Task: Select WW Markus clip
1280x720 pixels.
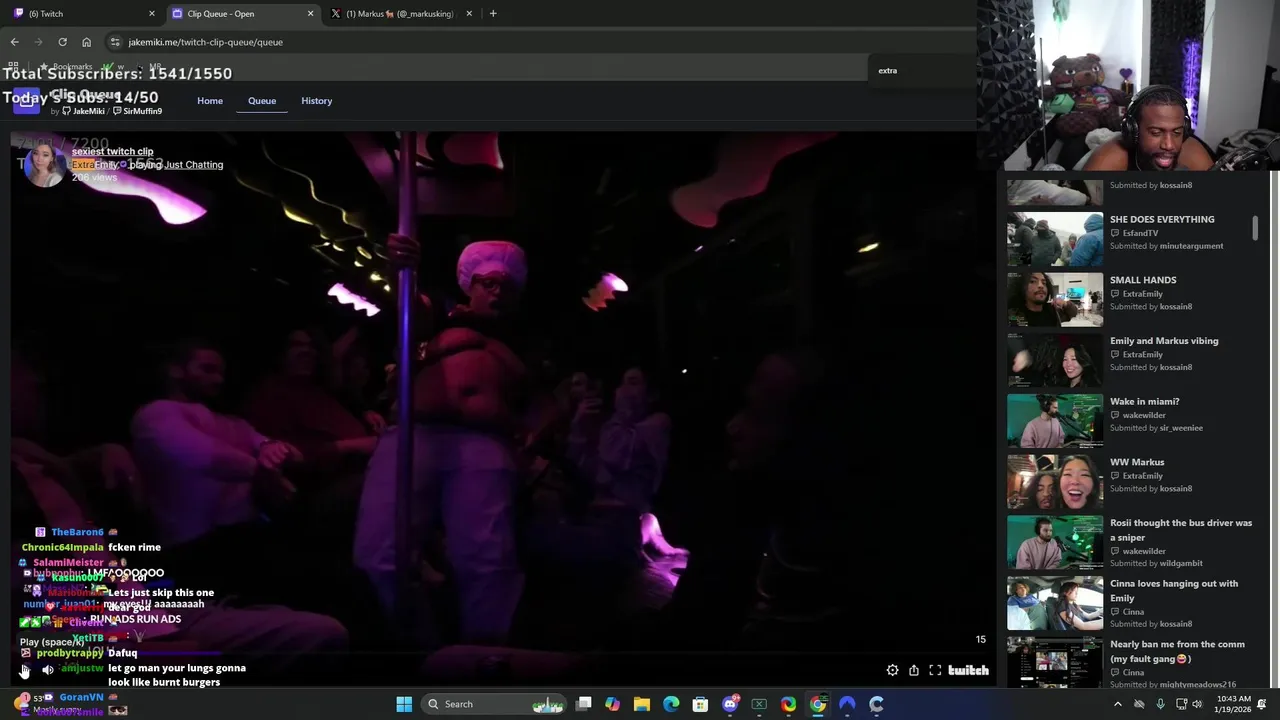Action: (x=1137, y=462)
